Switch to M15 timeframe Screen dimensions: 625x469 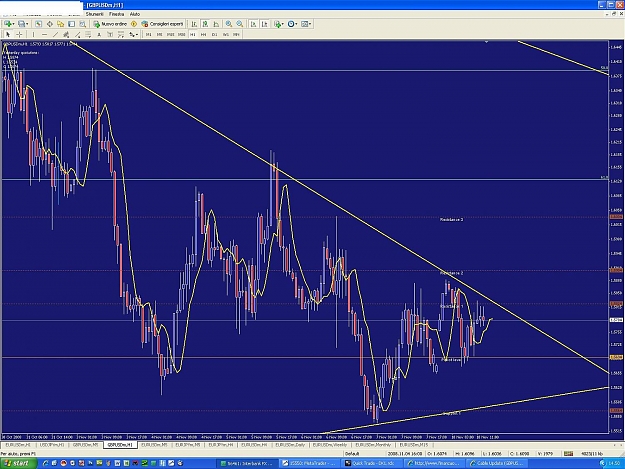point(171,35)
